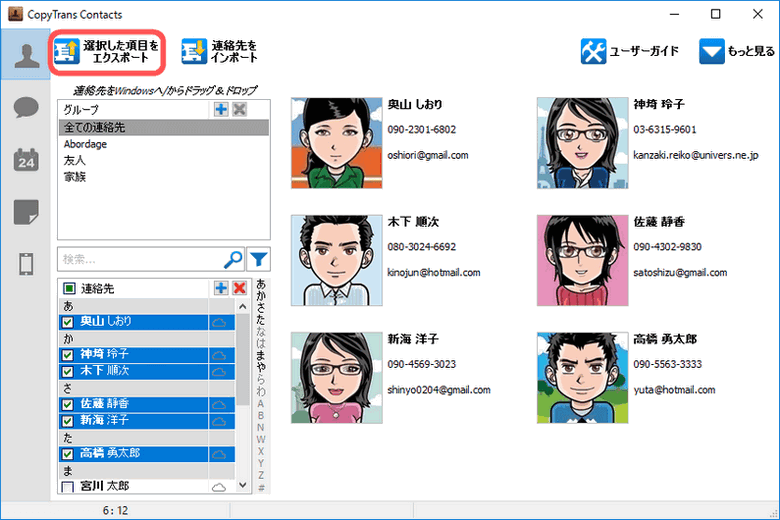Select the 家族 group
This screenshot has width=780, height=520.
[75, 177]
